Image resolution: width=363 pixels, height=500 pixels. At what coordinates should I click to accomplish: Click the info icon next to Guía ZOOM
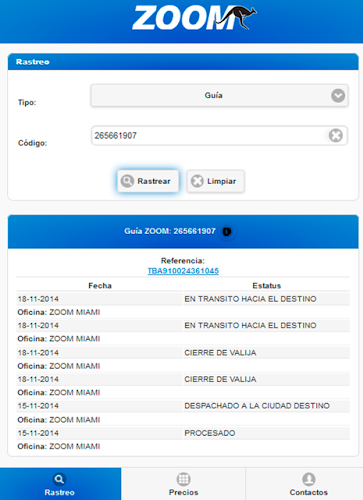227,231
